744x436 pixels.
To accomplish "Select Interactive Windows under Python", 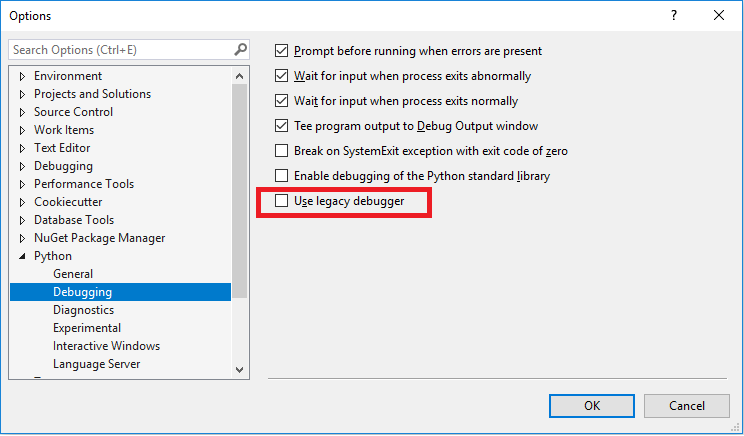I will click(106, 346).
